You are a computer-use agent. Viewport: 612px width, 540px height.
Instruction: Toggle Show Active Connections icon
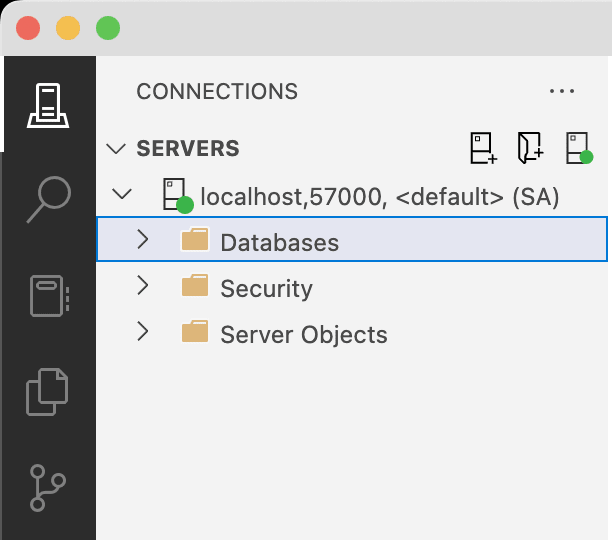(579, 148)
